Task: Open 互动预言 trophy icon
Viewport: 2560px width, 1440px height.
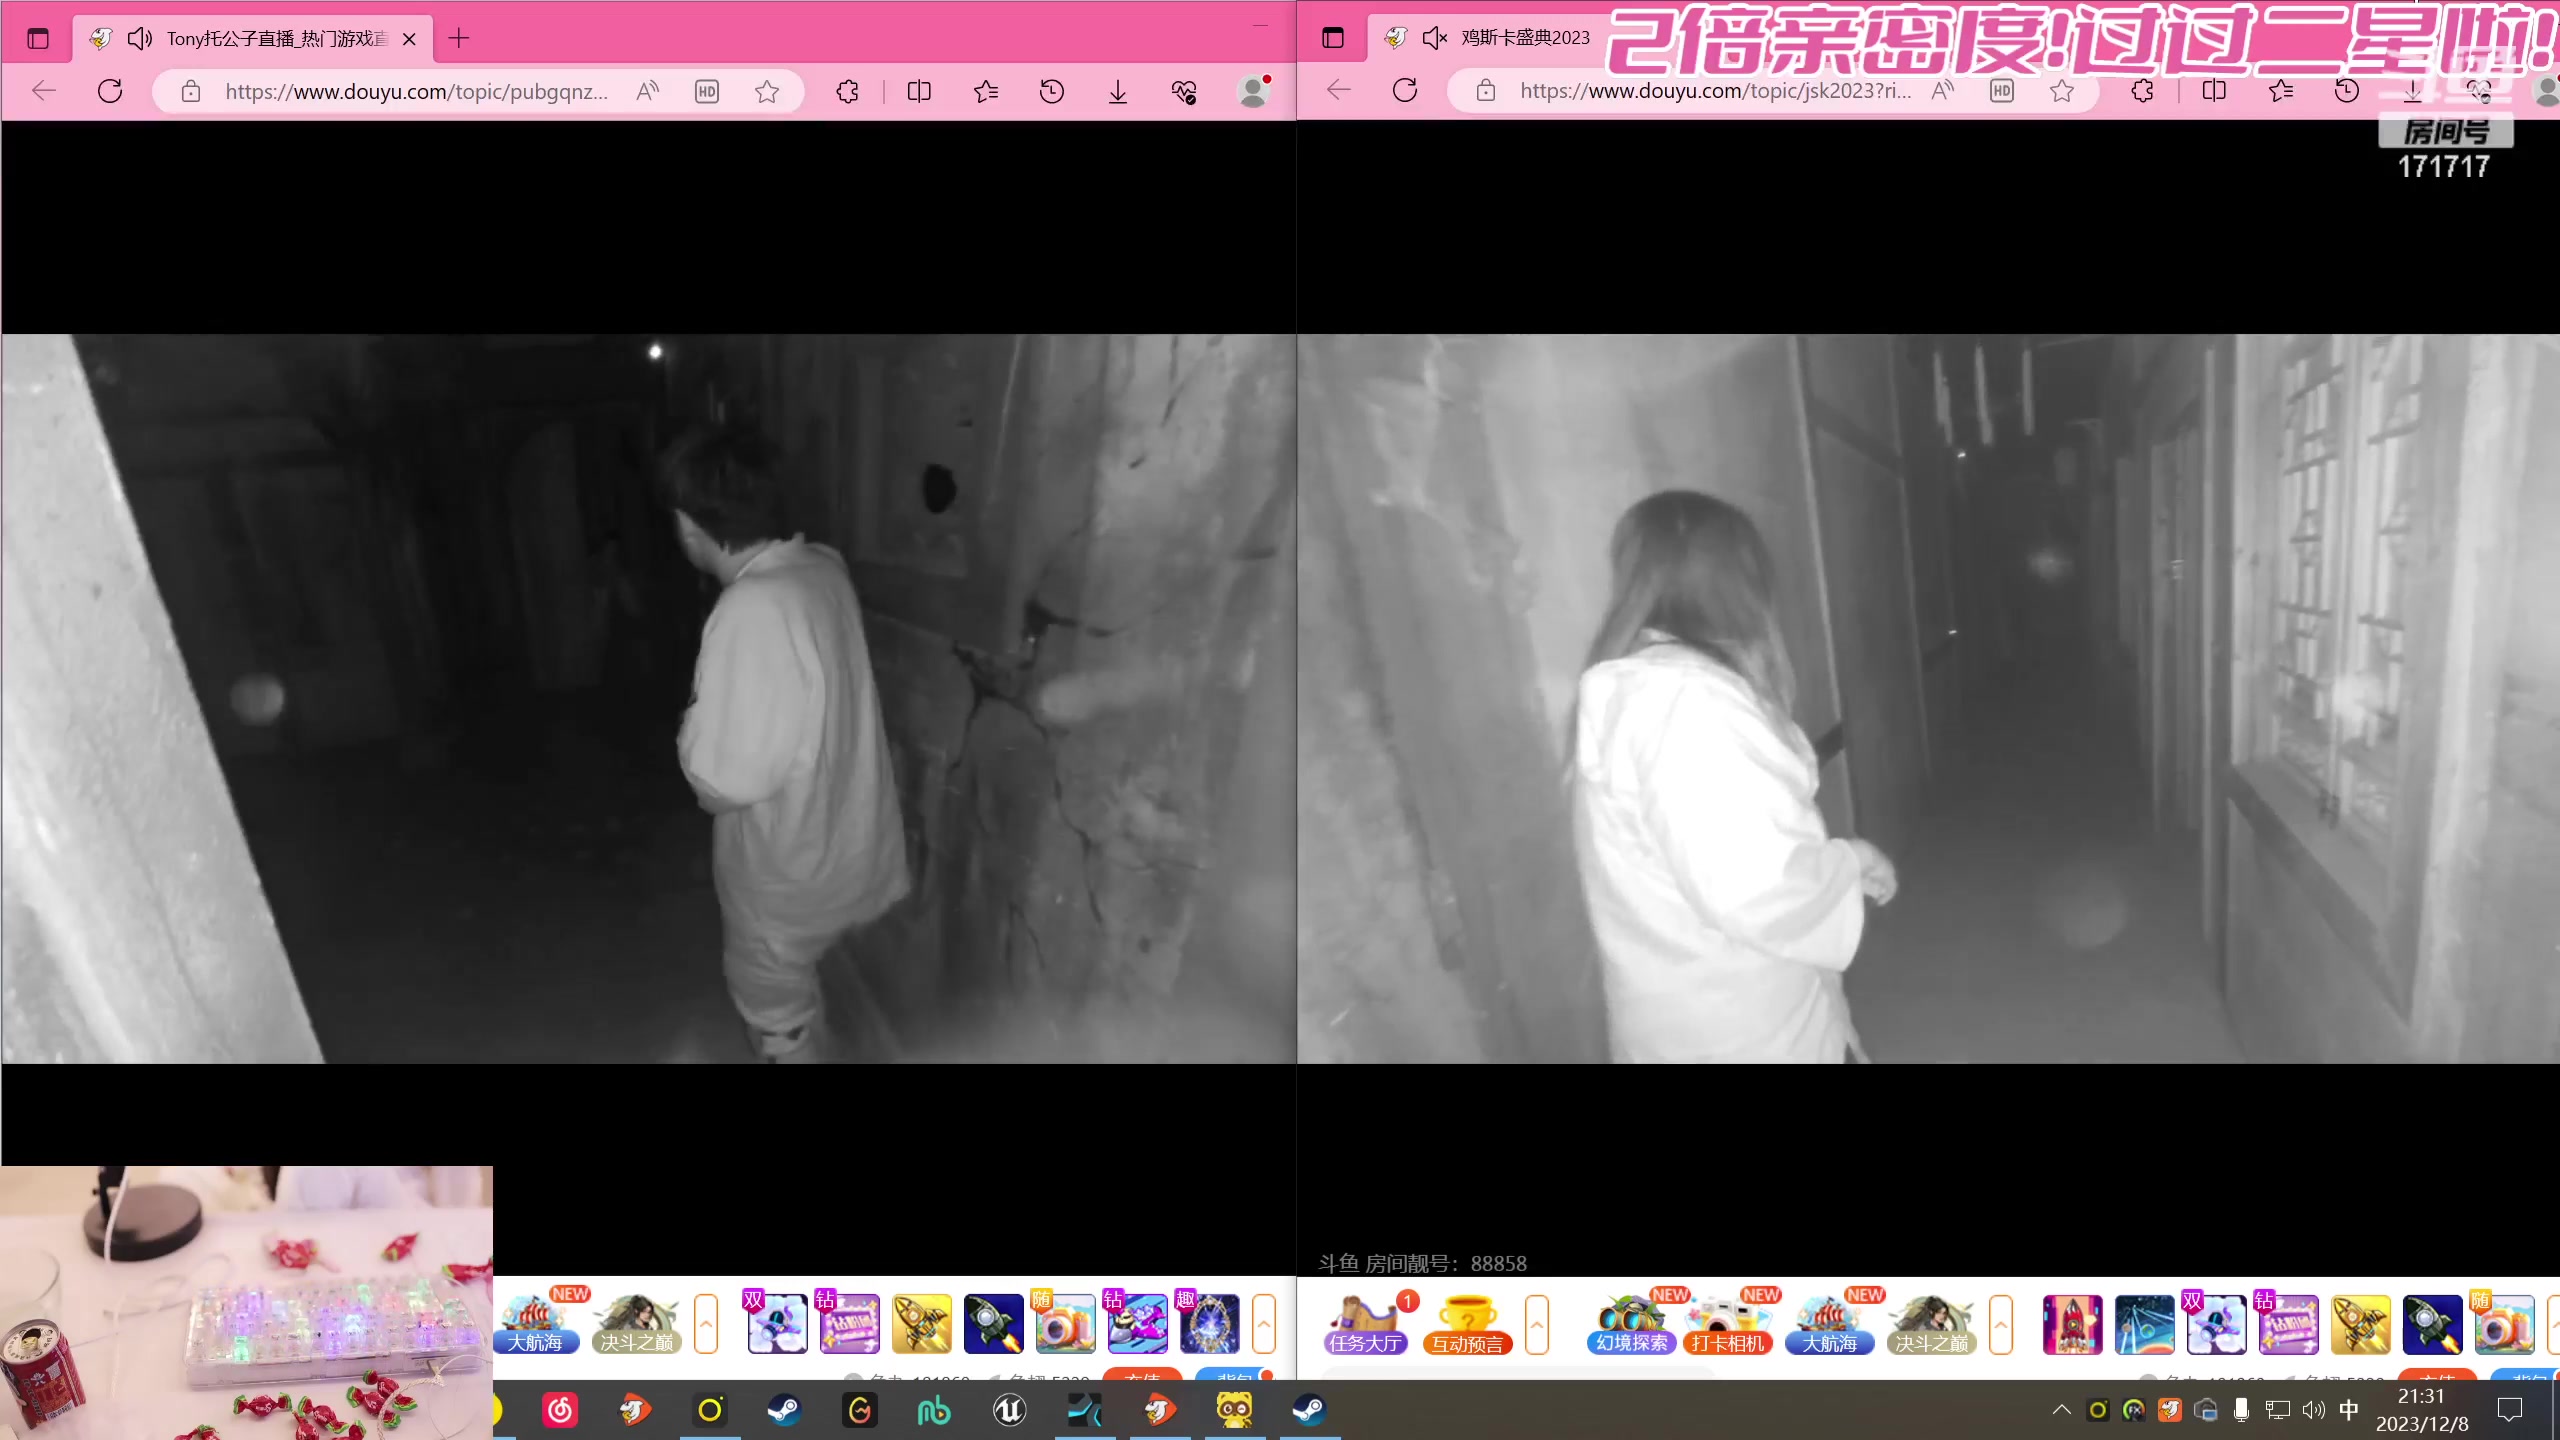Action: click(x=1467, y=1324)
